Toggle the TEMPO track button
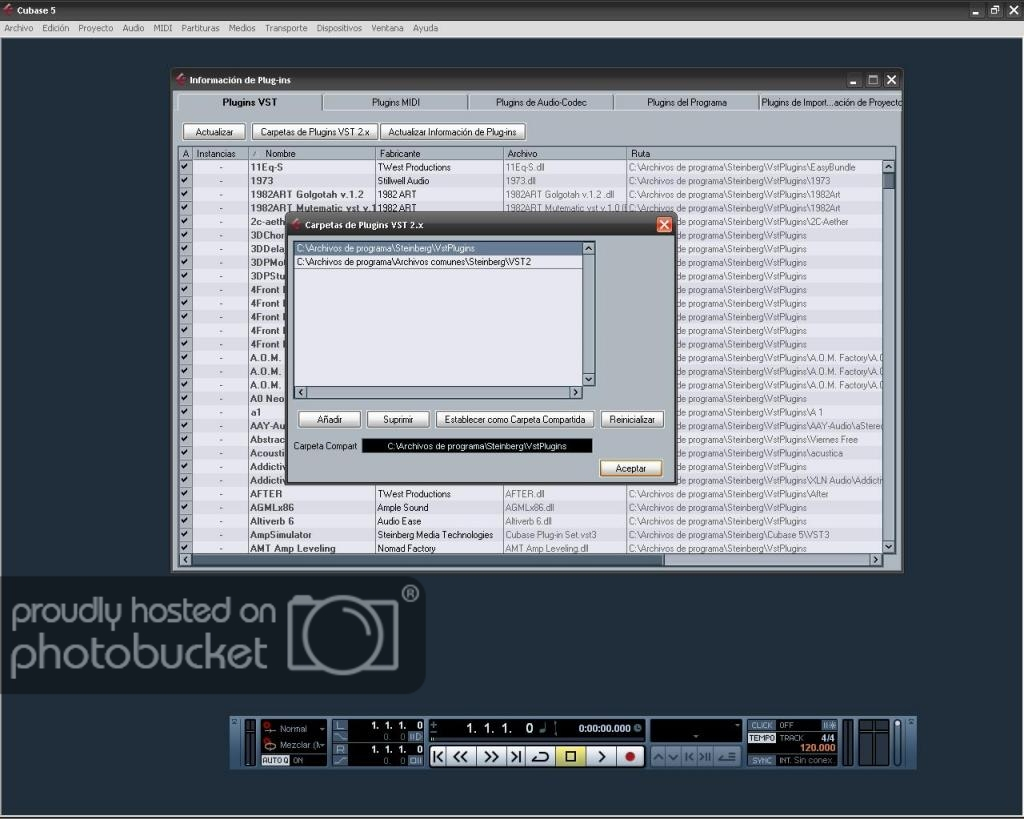This screenshot has width=1024, height=819. 761,737
